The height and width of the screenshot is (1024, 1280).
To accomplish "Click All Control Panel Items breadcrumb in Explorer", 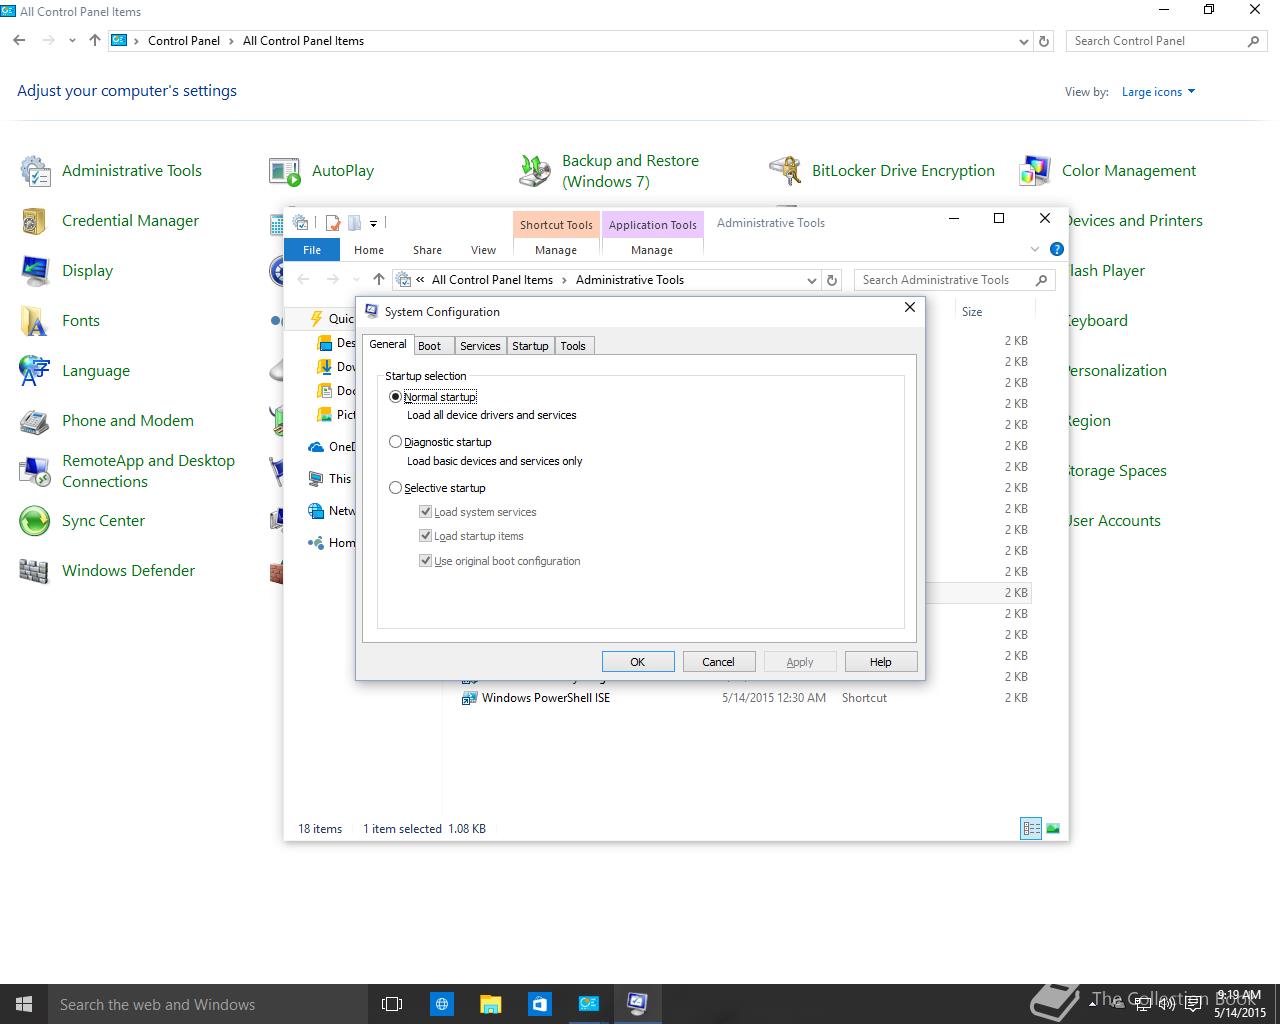I will click(492, 280).
